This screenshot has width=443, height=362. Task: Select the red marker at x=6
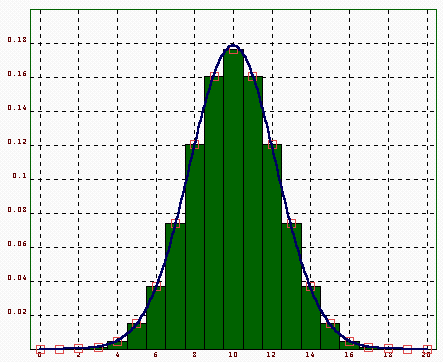[156, 286]
